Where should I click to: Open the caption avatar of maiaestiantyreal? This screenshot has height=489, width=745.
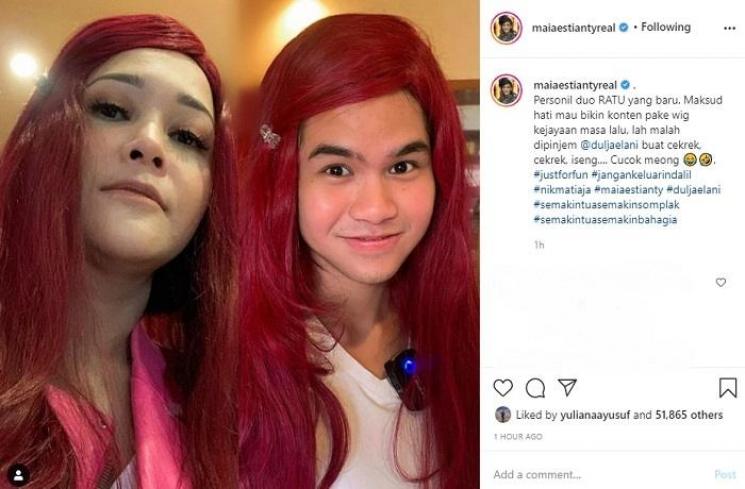(506, 90)
